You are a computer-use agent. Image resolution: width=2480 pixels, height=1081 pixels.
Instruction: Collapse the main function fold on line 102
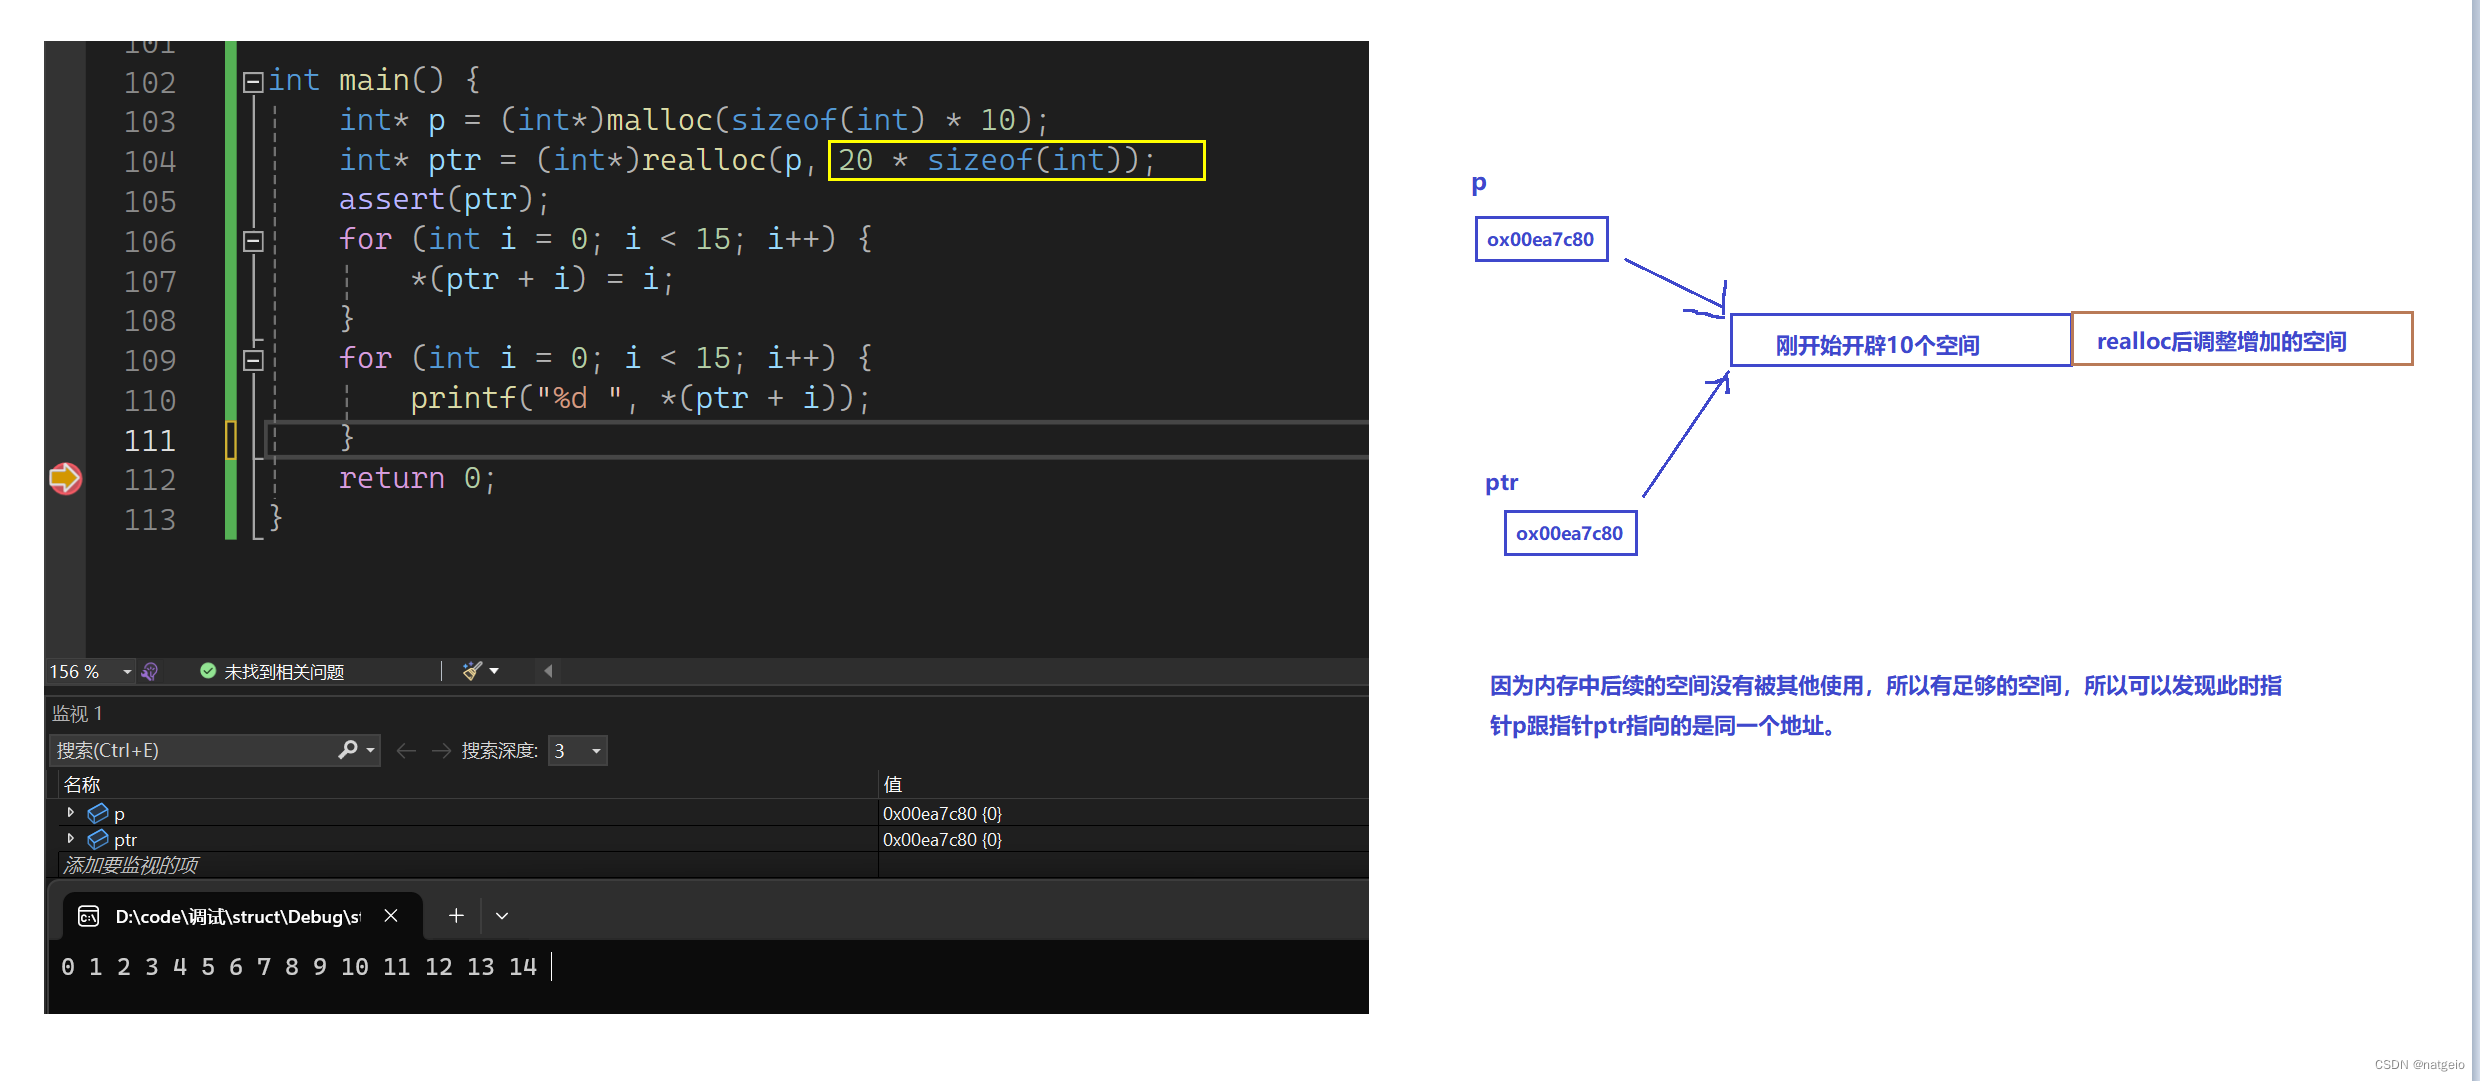point(253,81)
